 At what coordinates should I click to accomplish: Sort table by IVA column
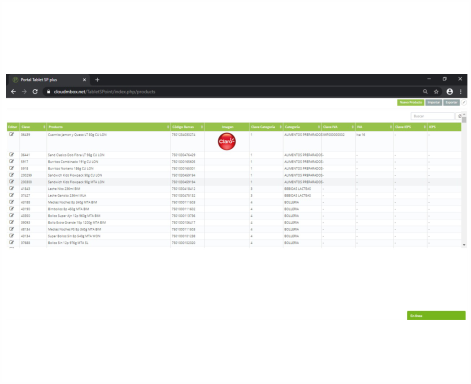coord(374,127)
